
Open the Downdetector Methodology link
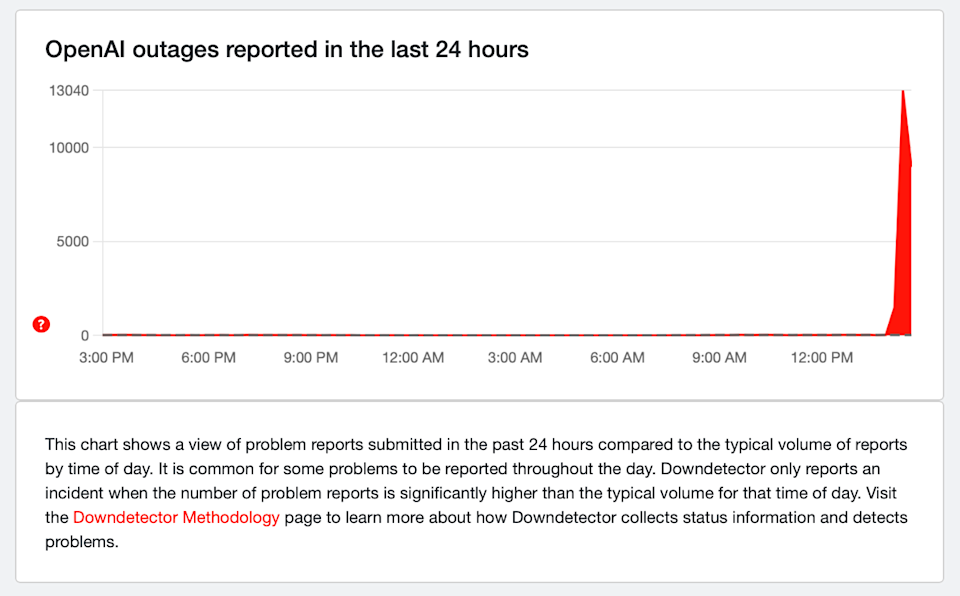click(x=176, y=517)
